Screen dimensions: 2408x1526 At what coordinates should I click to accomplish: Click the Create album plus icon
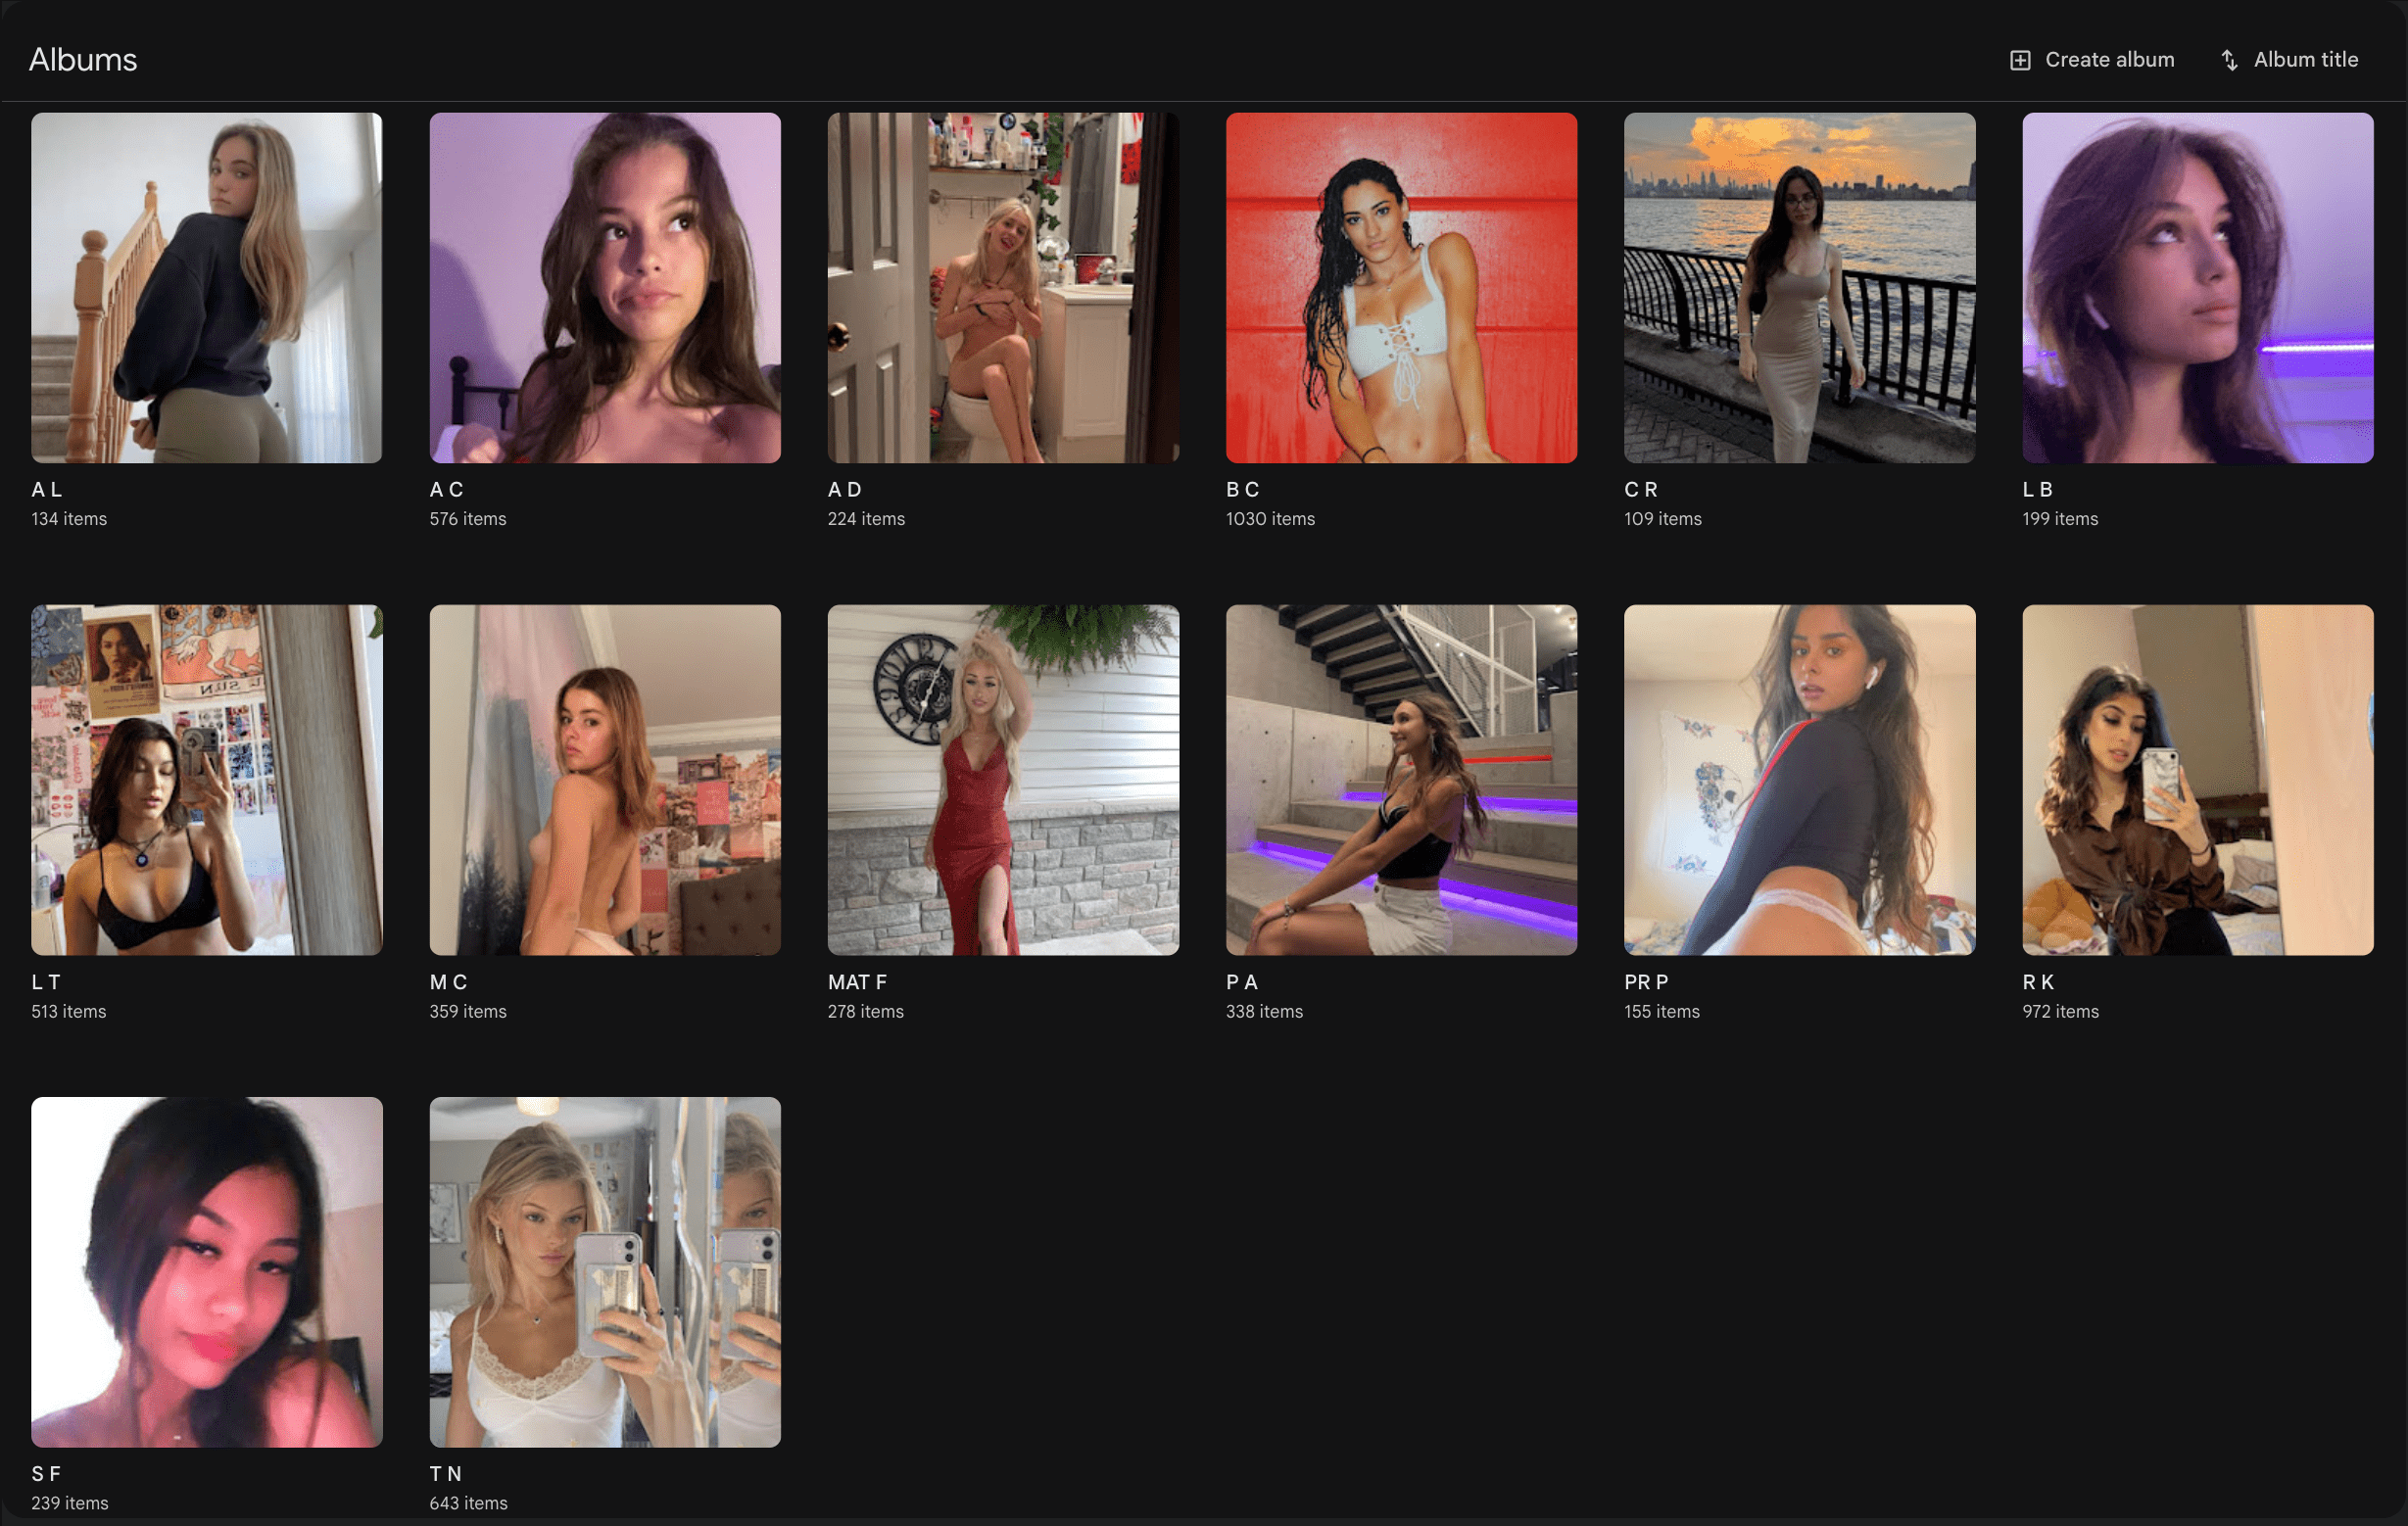pos(2019,60)
